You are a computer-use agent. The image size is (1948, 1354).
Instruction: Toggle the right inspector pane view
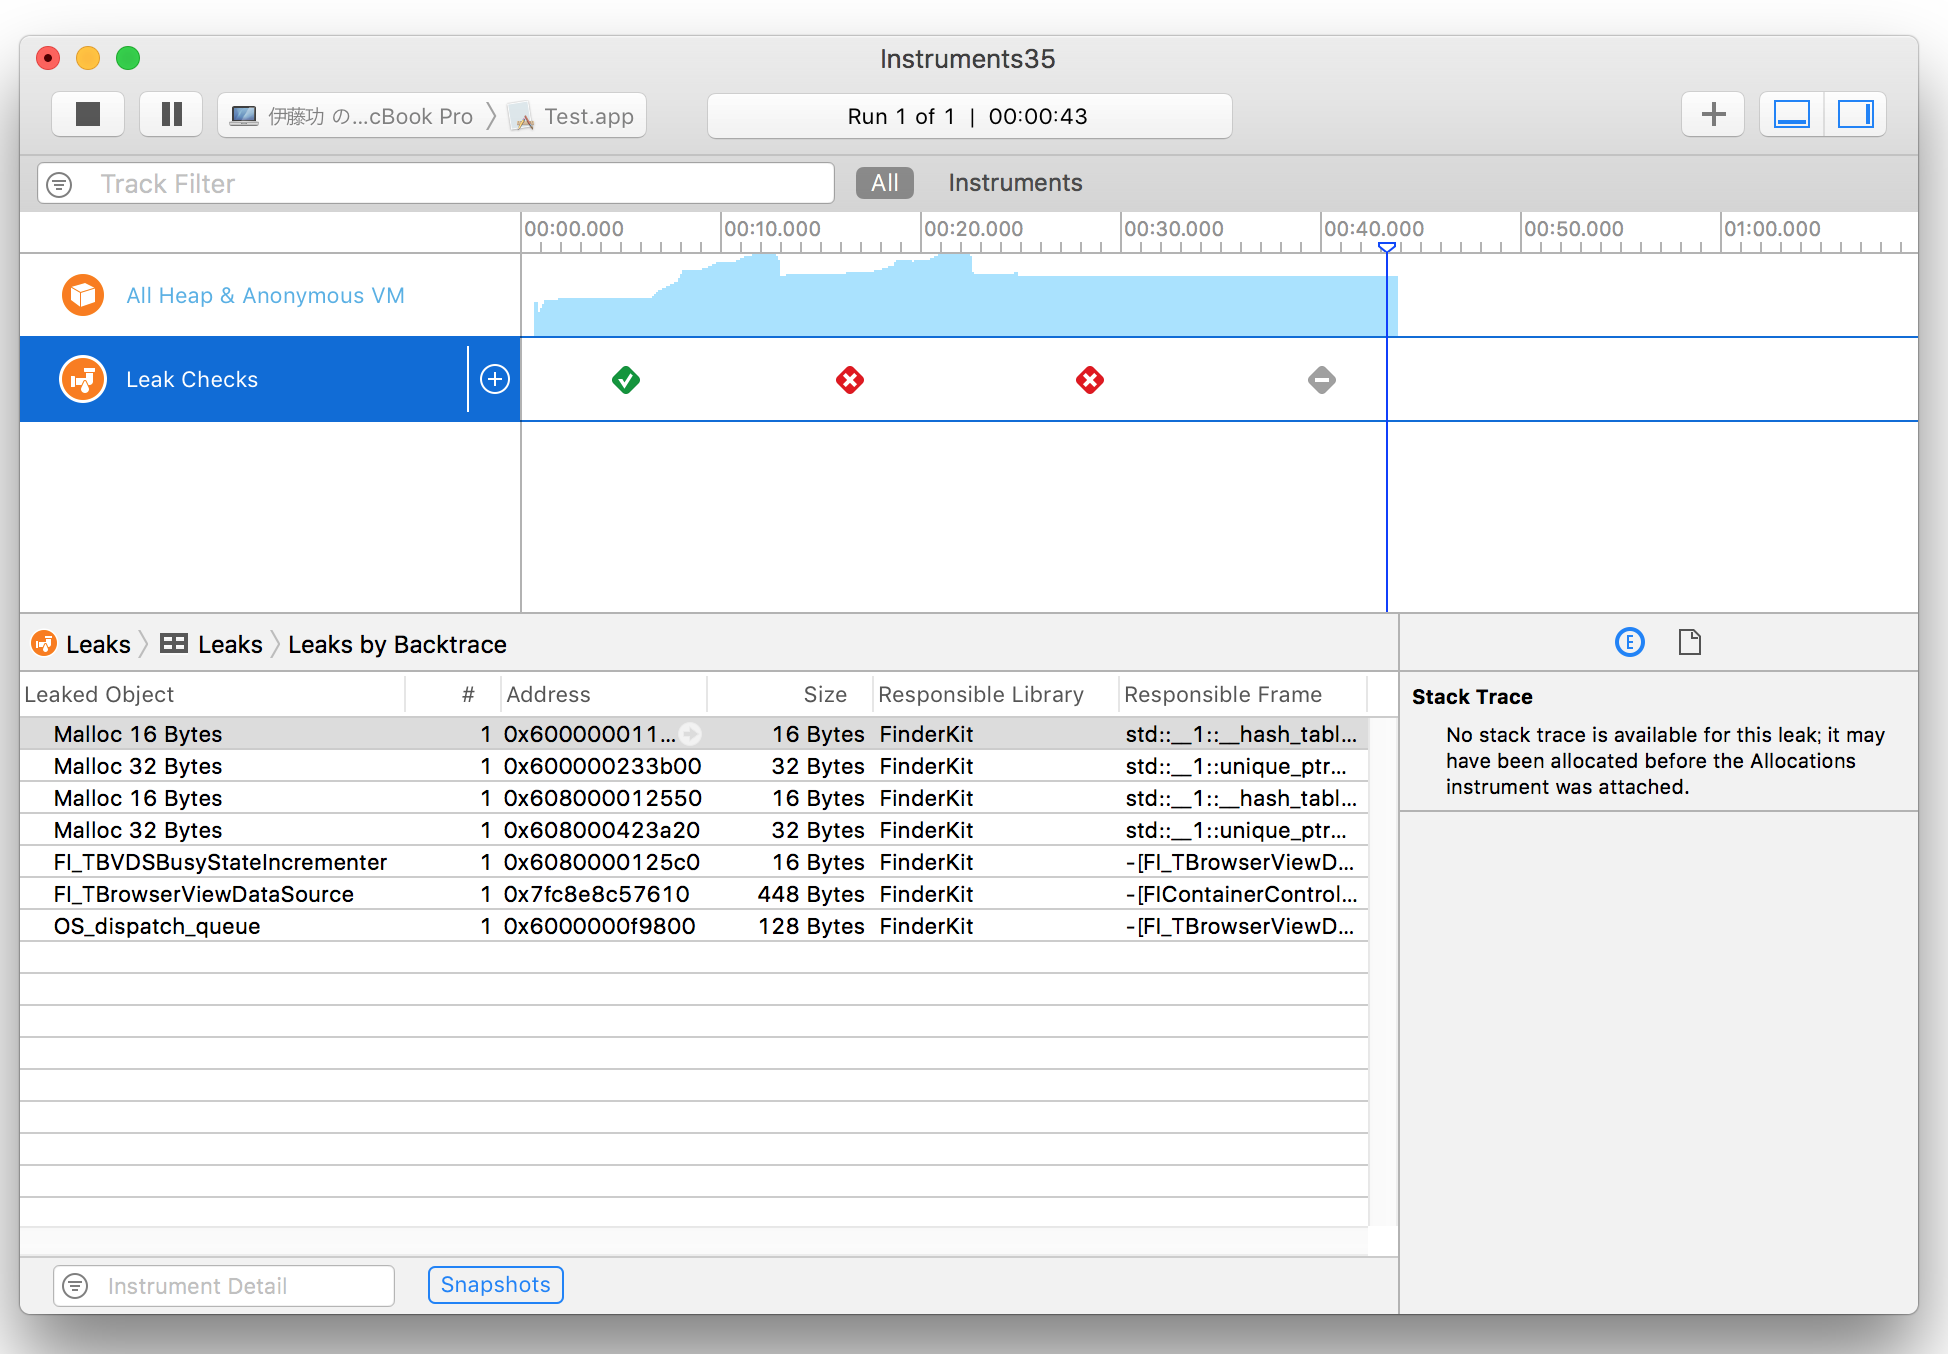[x=1855, y=115]
